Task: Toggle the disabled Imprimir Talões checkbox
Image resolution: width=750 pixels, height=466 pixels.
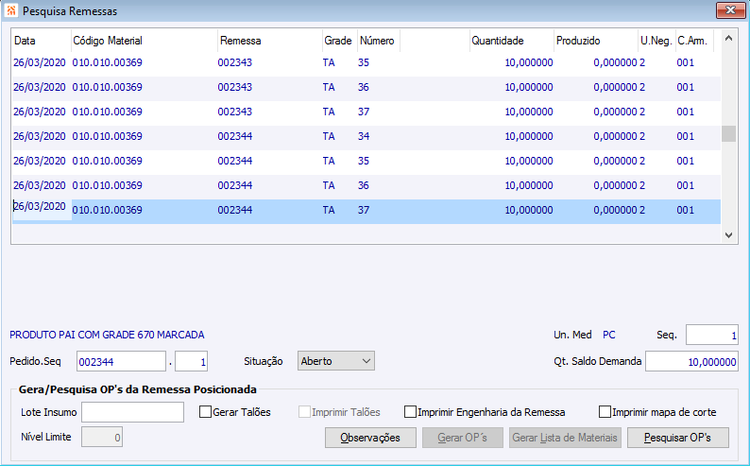Action: [x=304, y=412]
